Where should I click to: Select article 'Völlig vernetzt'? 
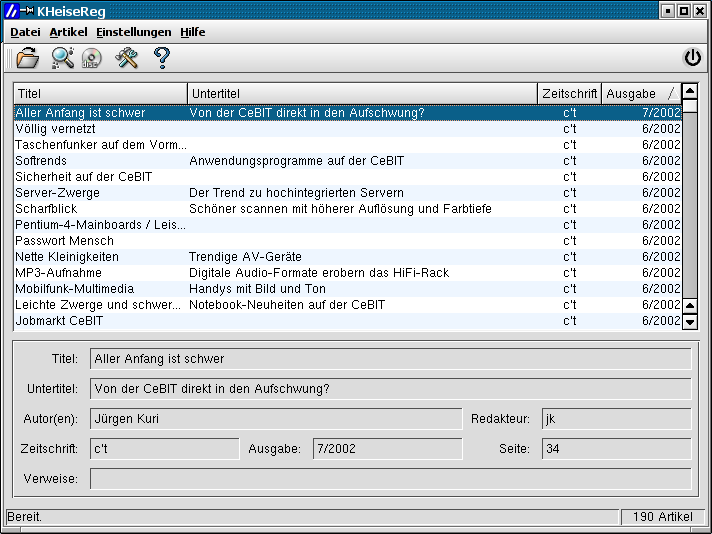tap(348, 129)
